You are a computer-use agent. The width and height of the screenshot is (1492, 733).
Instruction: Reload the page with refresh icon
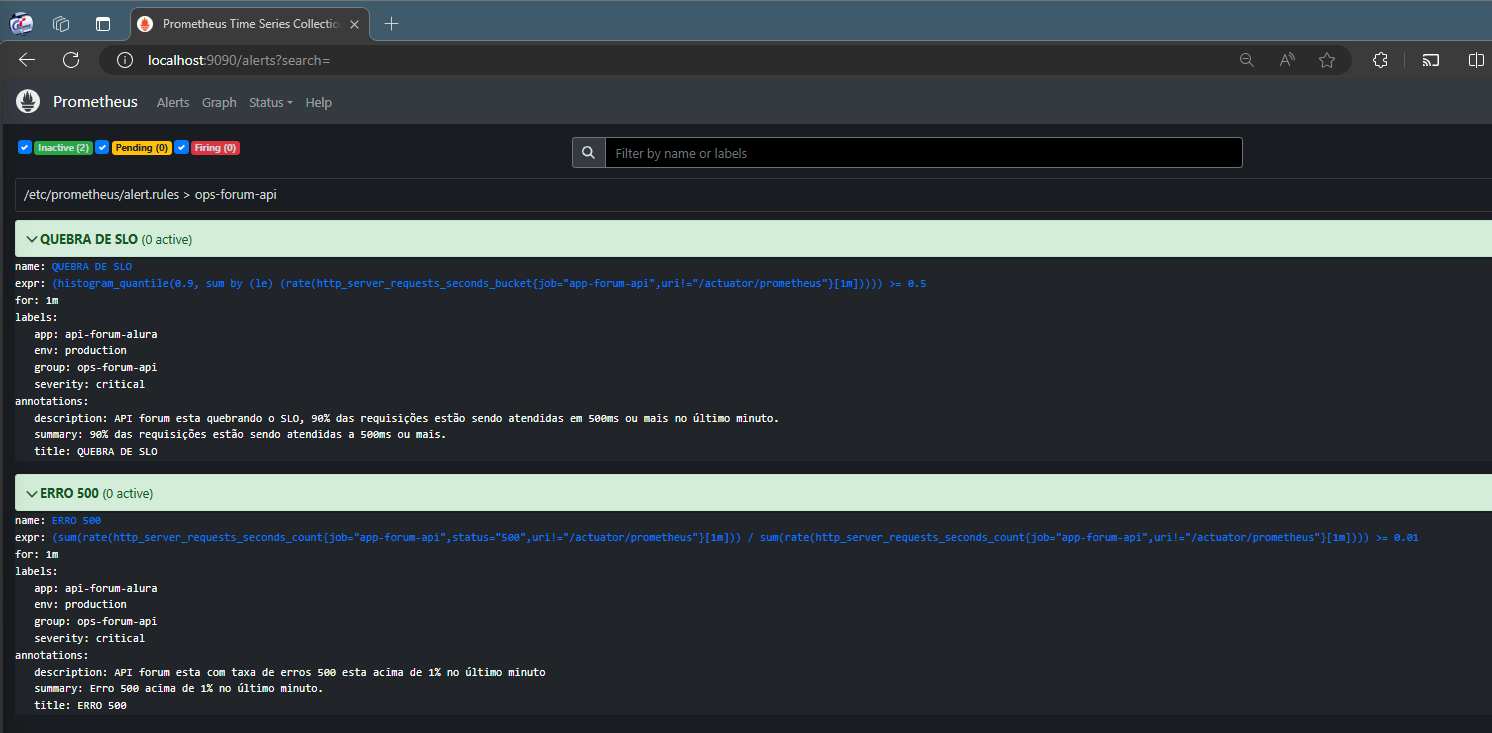[x=71, y=60]
